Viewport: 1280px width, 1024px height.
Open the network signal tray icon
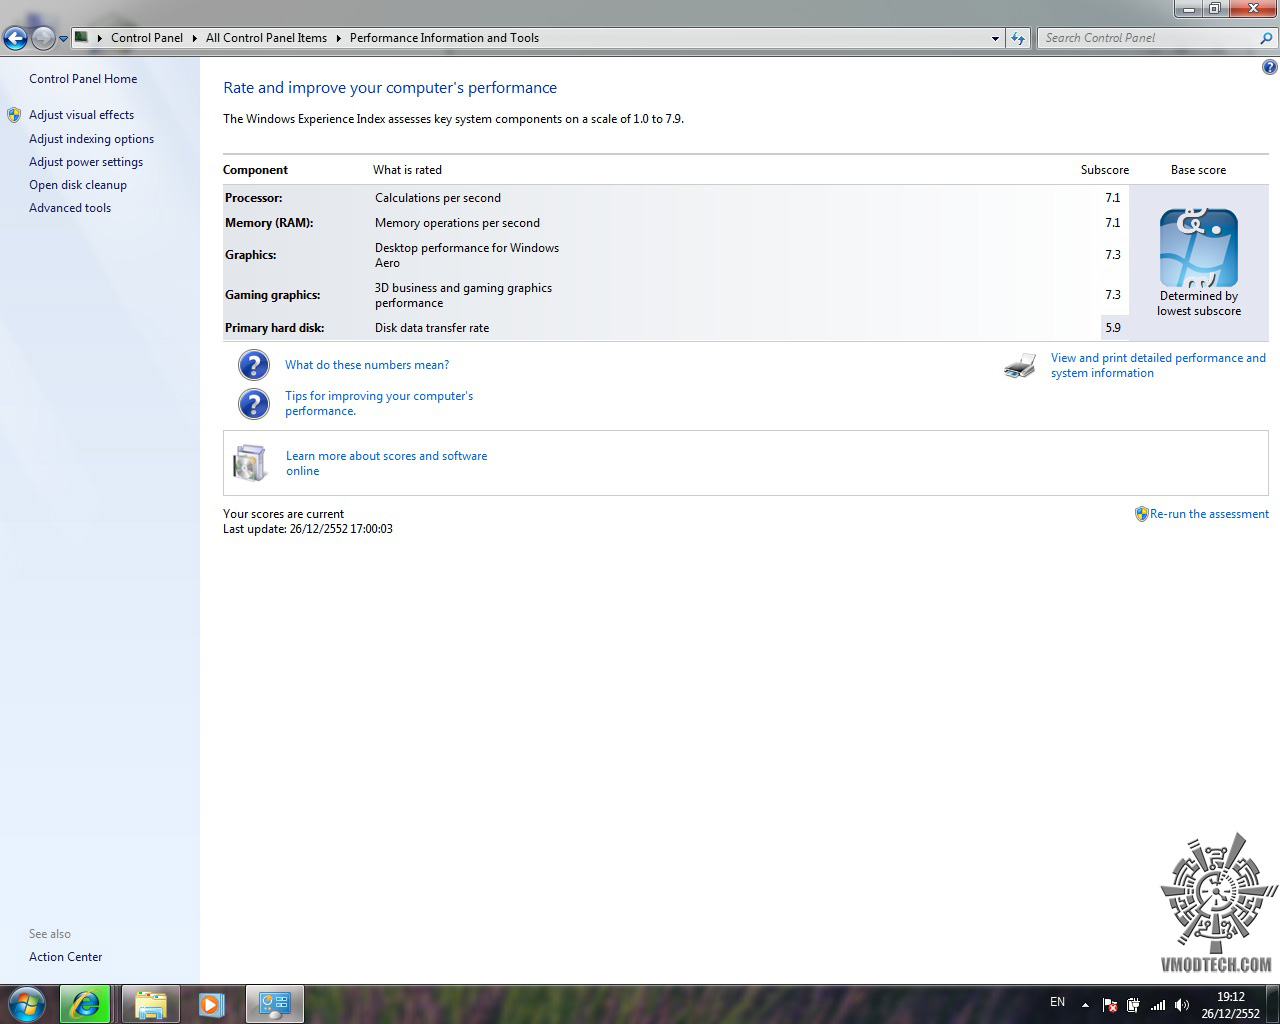[x=1158, y=1005]
